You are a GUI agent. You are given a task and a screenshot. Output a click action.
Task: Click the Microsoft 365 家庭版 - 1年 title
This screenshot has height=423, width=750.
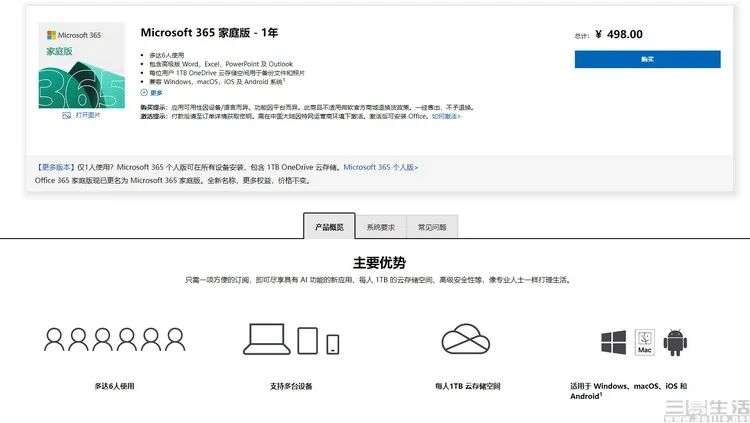(209, 33)
